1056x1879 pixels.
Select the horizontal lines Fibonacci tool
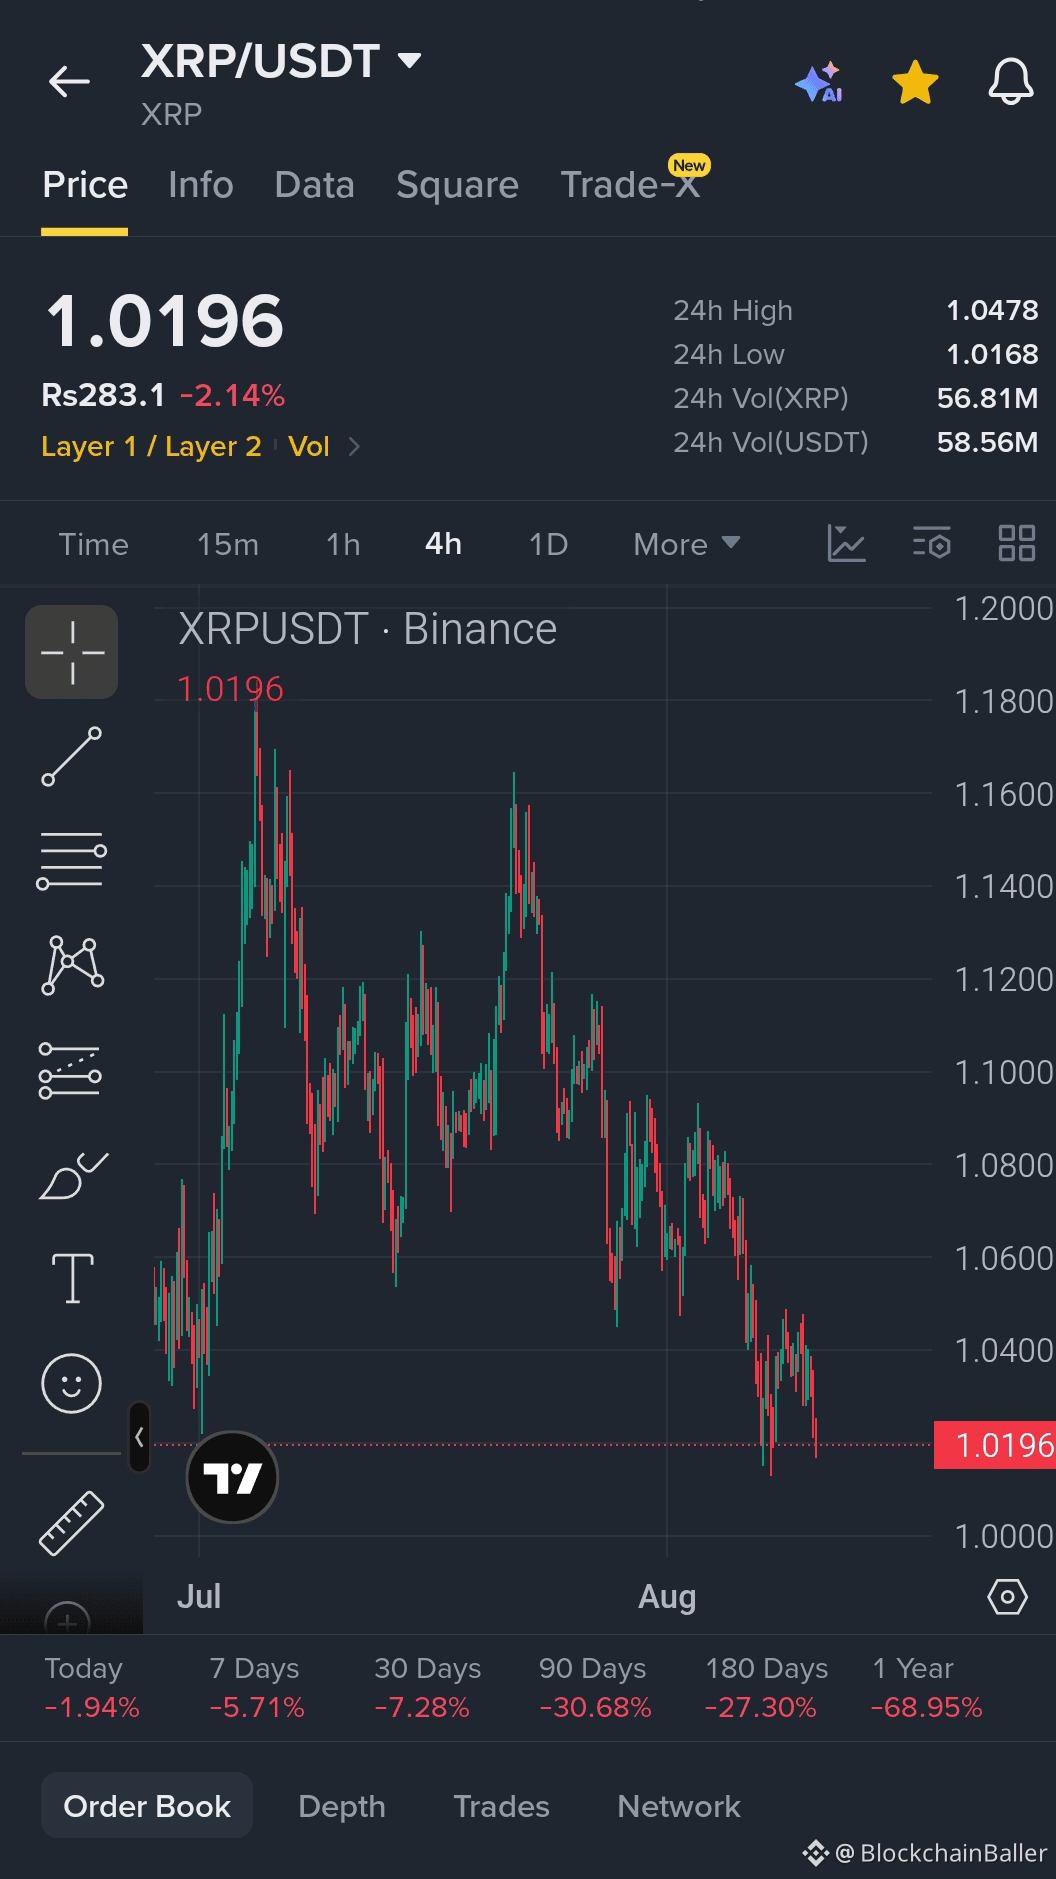pyautogui.click(x=72, y=861)
